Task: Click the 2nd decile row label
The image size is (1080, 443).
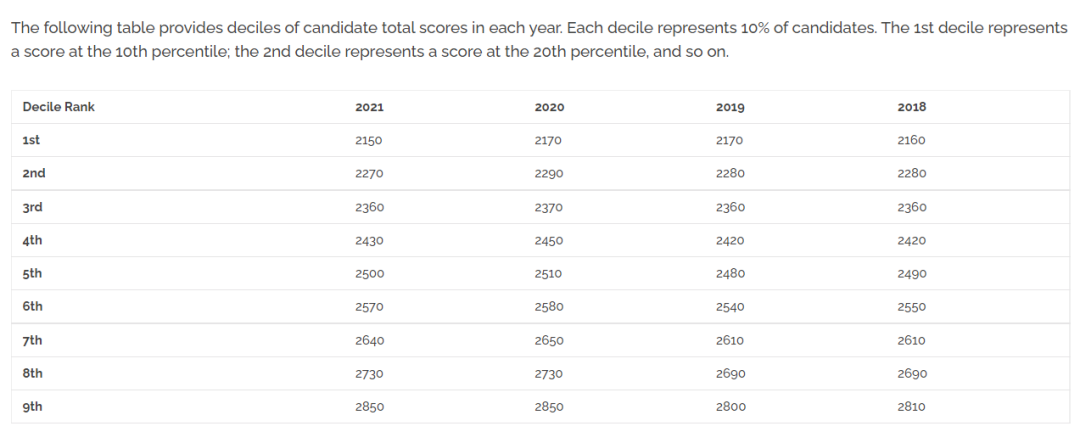Action: tap(34, 173)
